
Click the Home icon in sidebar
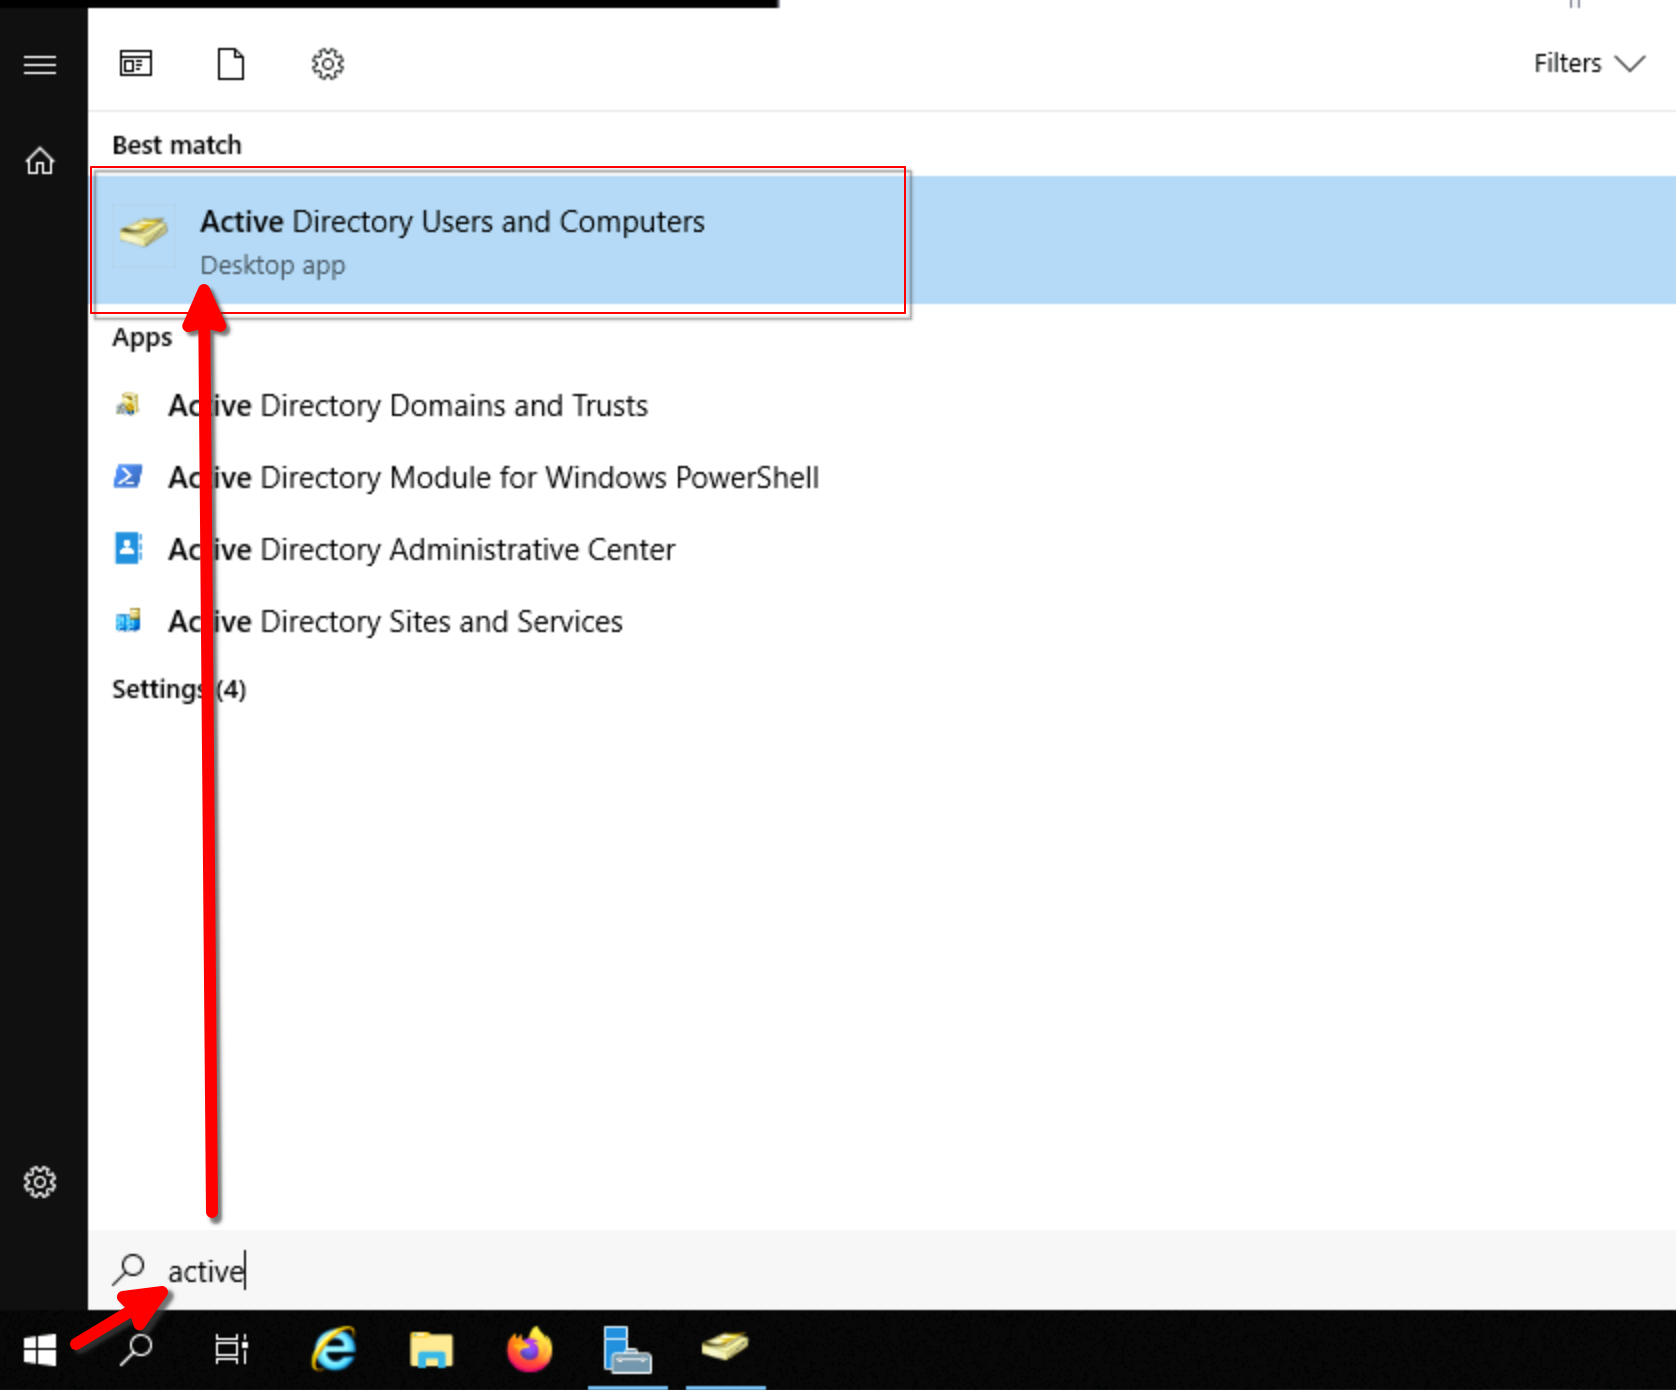[x=40, y=161]
